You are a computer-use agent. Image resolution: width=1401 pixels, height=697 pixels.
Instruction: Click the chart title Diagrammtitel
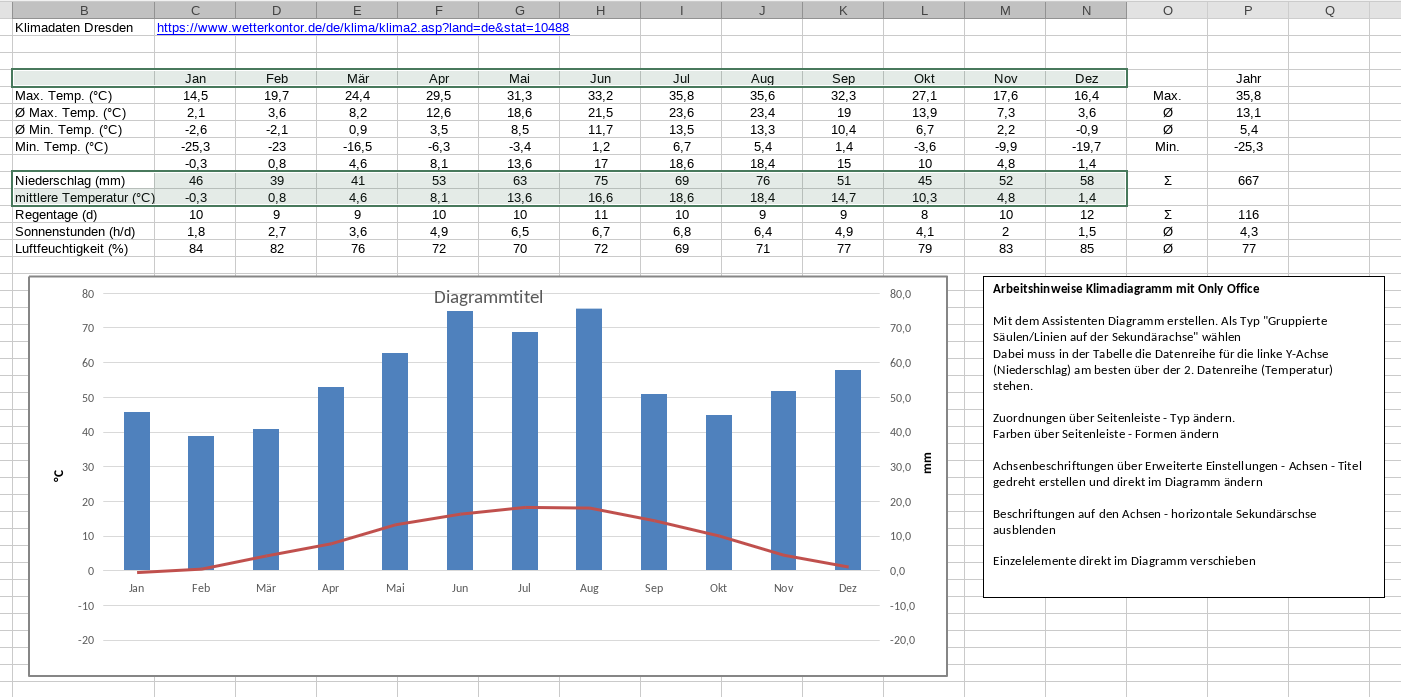pyautogui.click(x=488, y=297)
